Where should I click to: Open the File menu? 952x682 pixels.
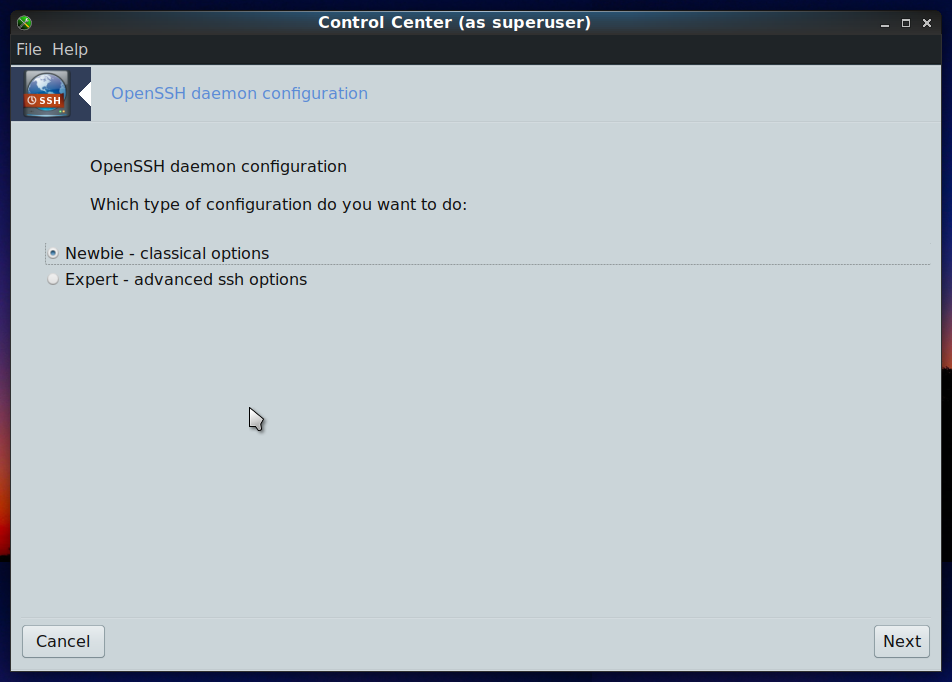coord(29,49)
